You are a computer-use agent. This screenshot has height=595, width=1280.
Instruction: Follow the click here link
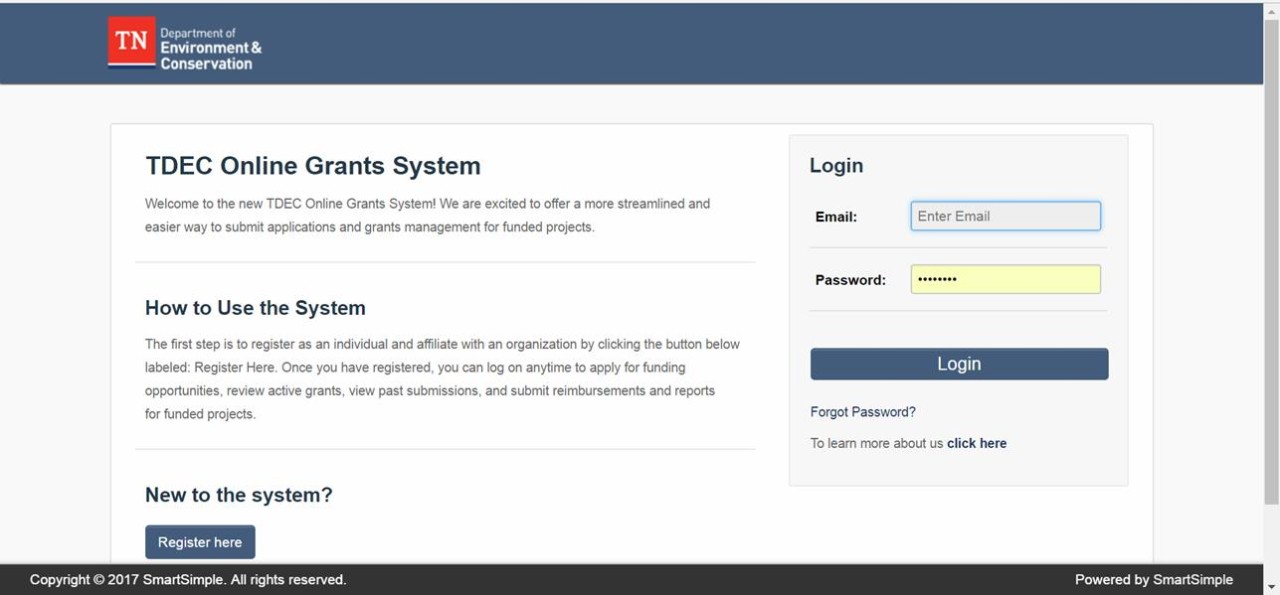click(976, 443)
